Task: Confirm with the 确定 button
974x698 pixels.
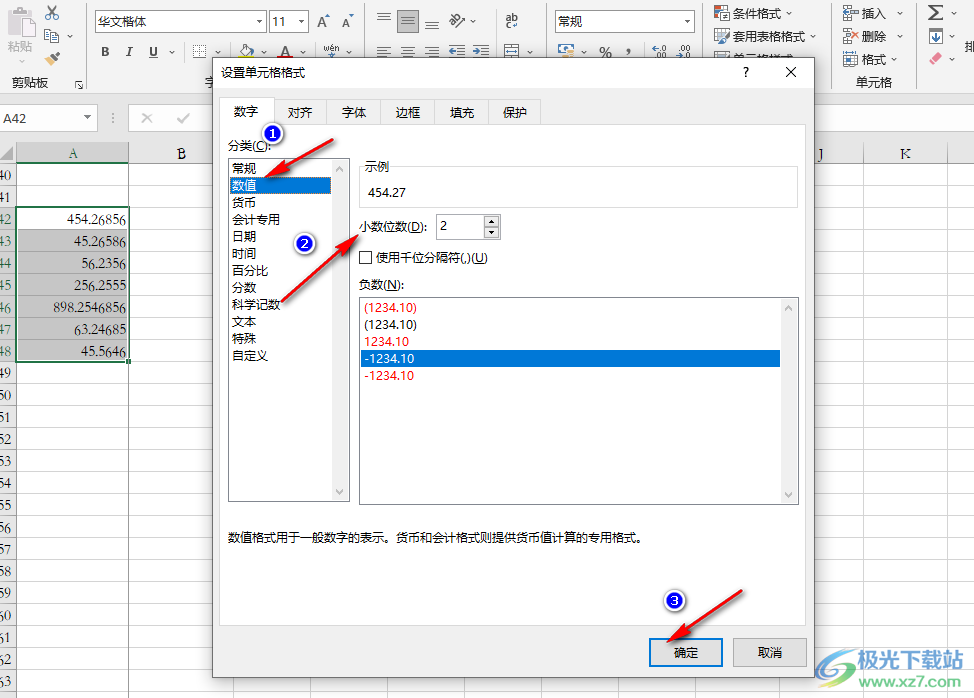Action: pyautogui.click(x=686, y=653)
